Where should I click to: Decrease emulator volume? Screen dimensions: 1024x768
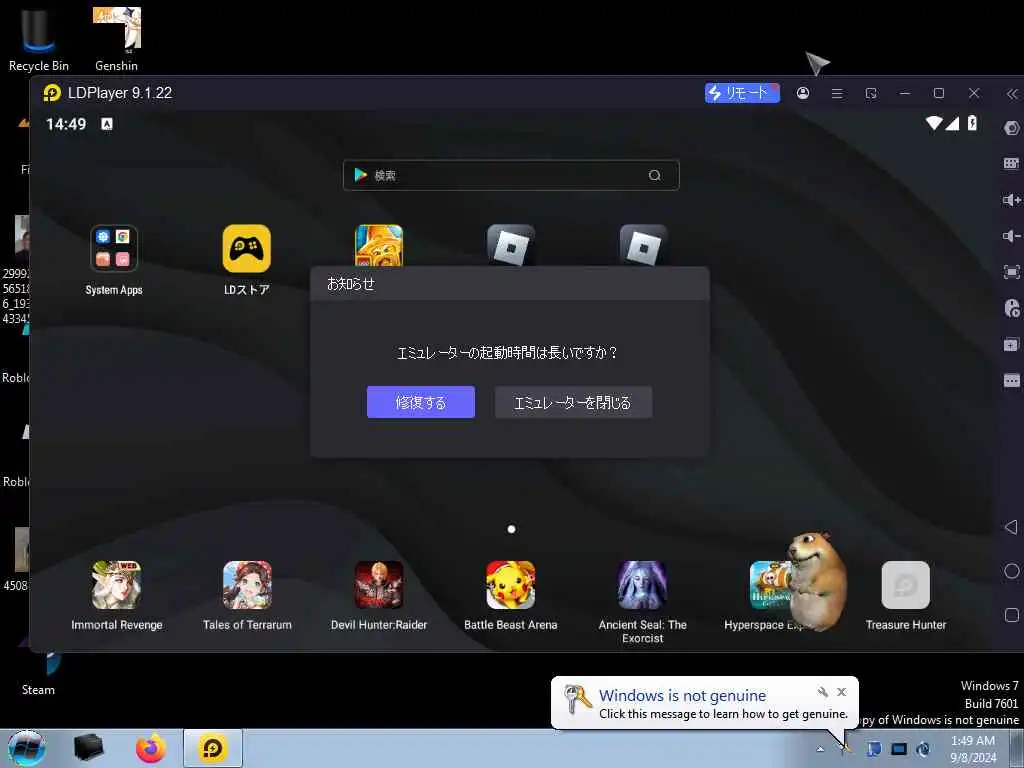[1012, 236]
